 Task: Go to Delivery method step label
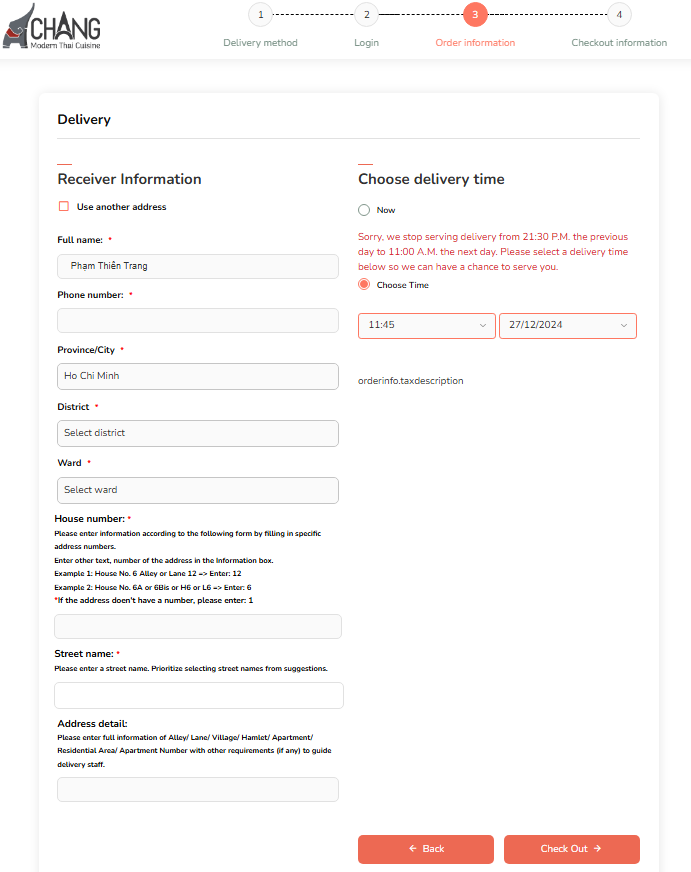(x=260, y=43)
